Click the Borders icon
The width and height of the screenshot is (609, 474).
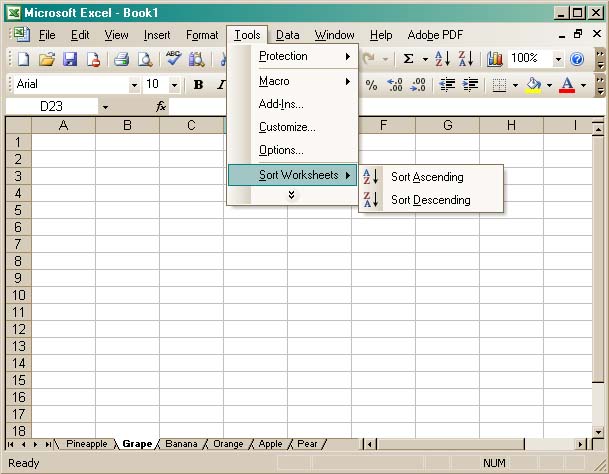pyautogui.click(x=499, y=85)
